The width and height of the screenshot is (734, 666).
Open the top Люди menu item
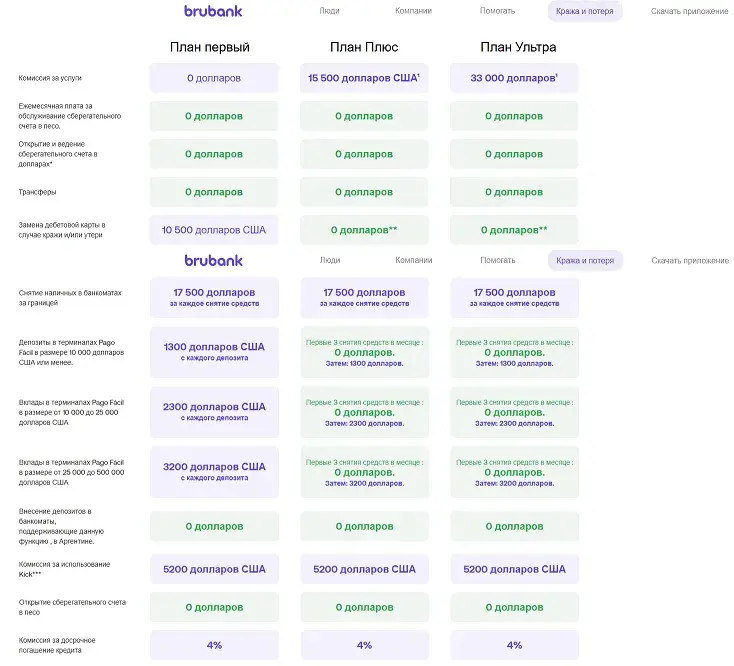pos(330,11)
